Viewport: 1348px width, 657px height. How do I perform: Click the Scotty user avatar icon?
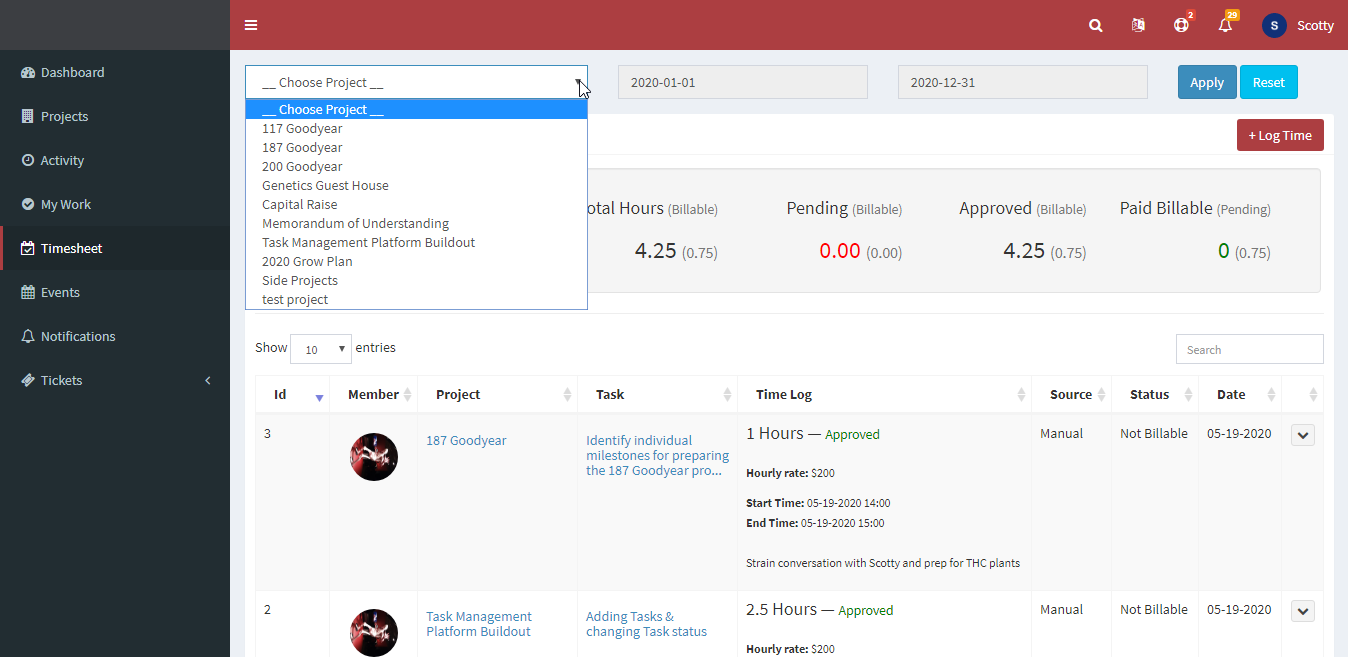1274,25
